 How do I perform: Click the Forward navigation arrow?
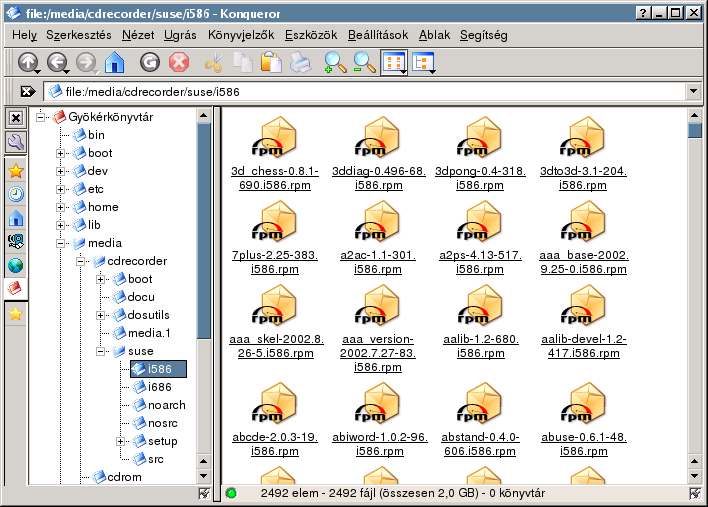coord(86,62)
